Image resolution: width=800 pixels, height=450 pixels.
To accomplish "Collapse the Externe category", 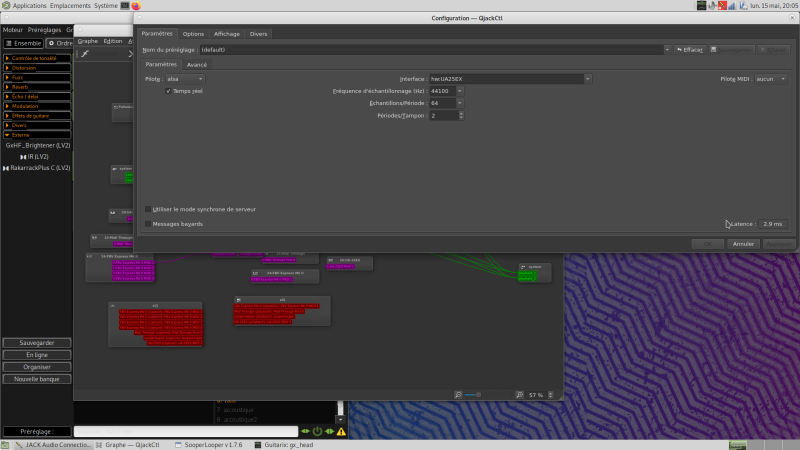I will click(37, 135).
